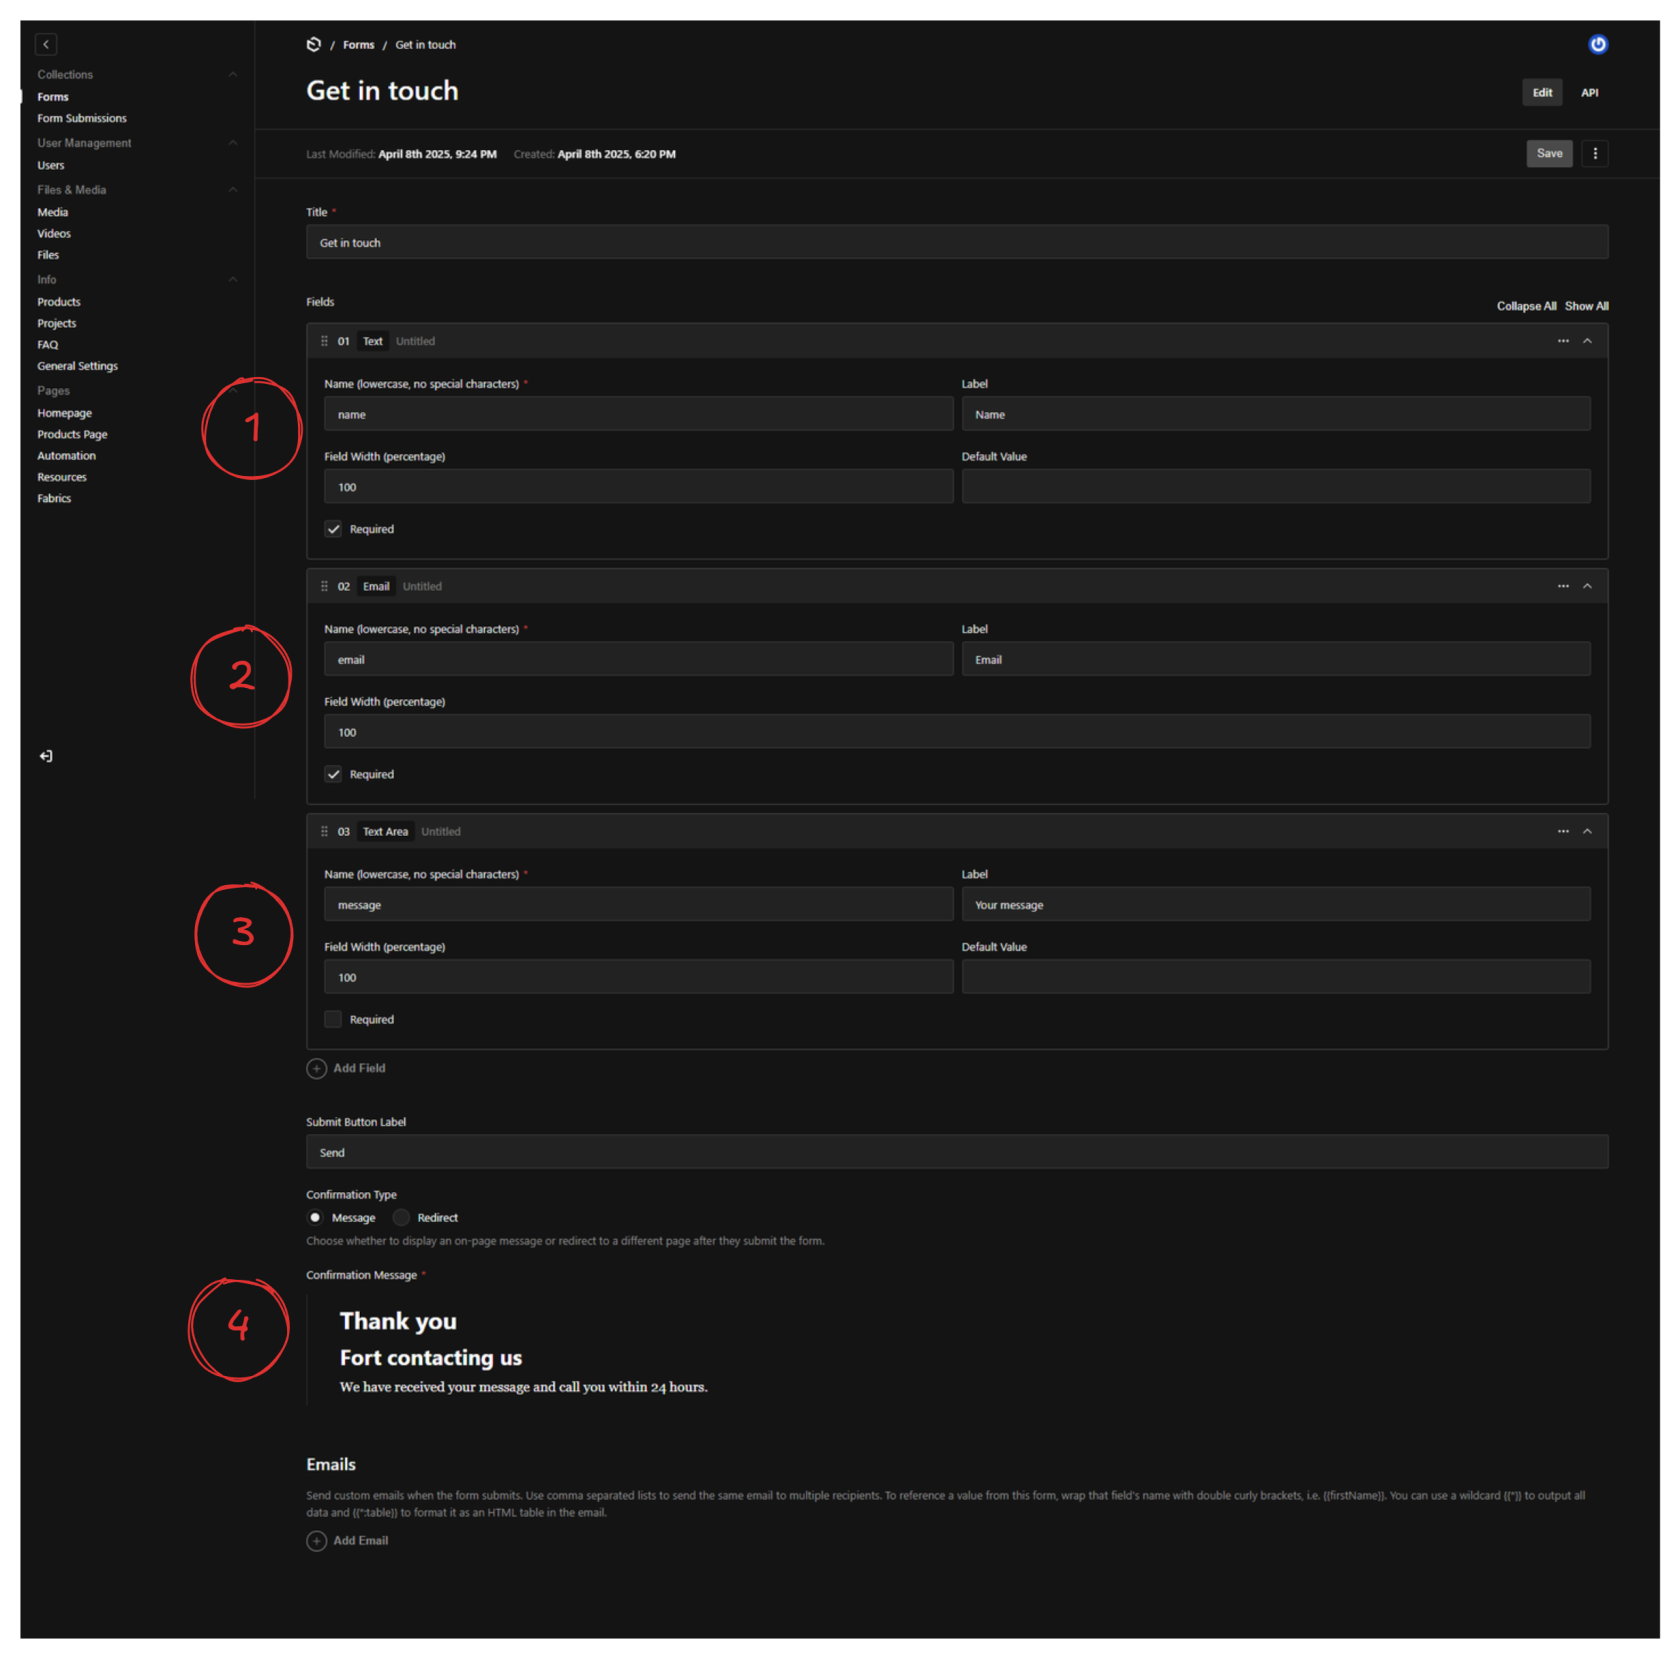Select the Message confirmation type radio
This screenshot has width=1680, height=1659.
(x=315, y=1217)
